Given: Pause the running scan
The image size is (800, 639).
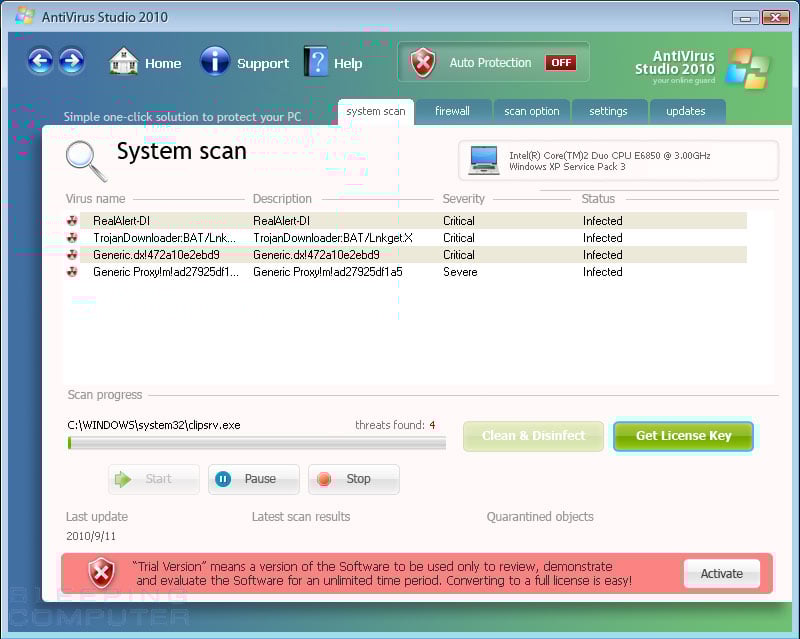Looking at the screenshot, I should point(254,479).
